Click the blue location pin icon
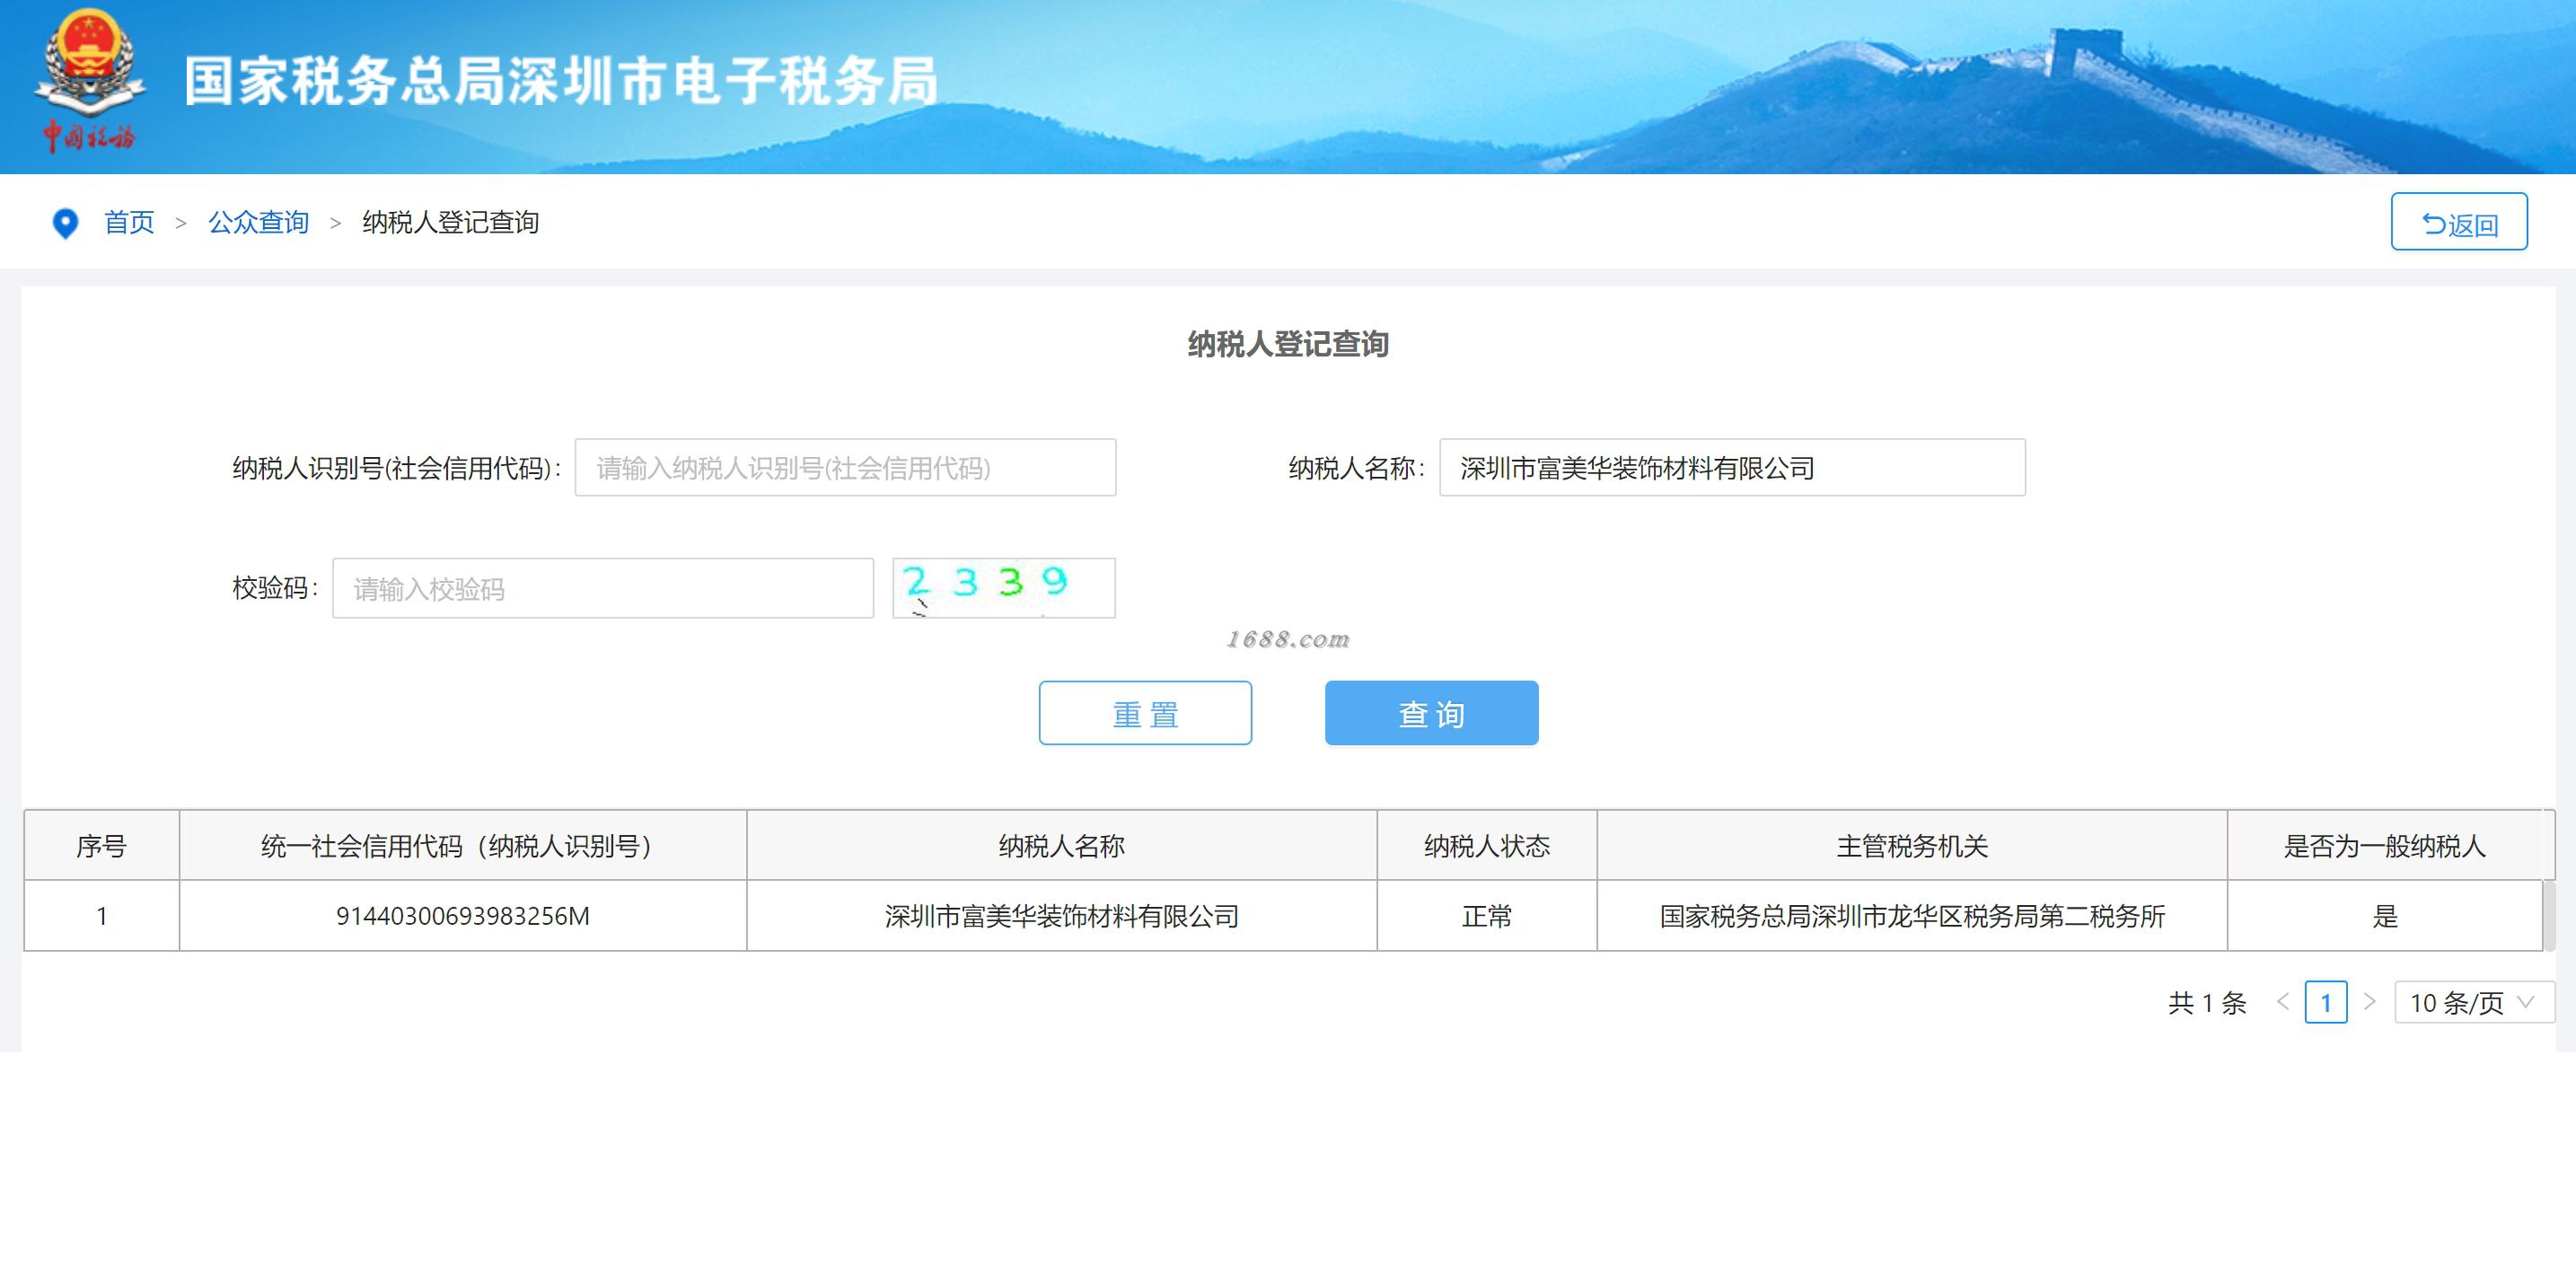 [x=65, y=223]
